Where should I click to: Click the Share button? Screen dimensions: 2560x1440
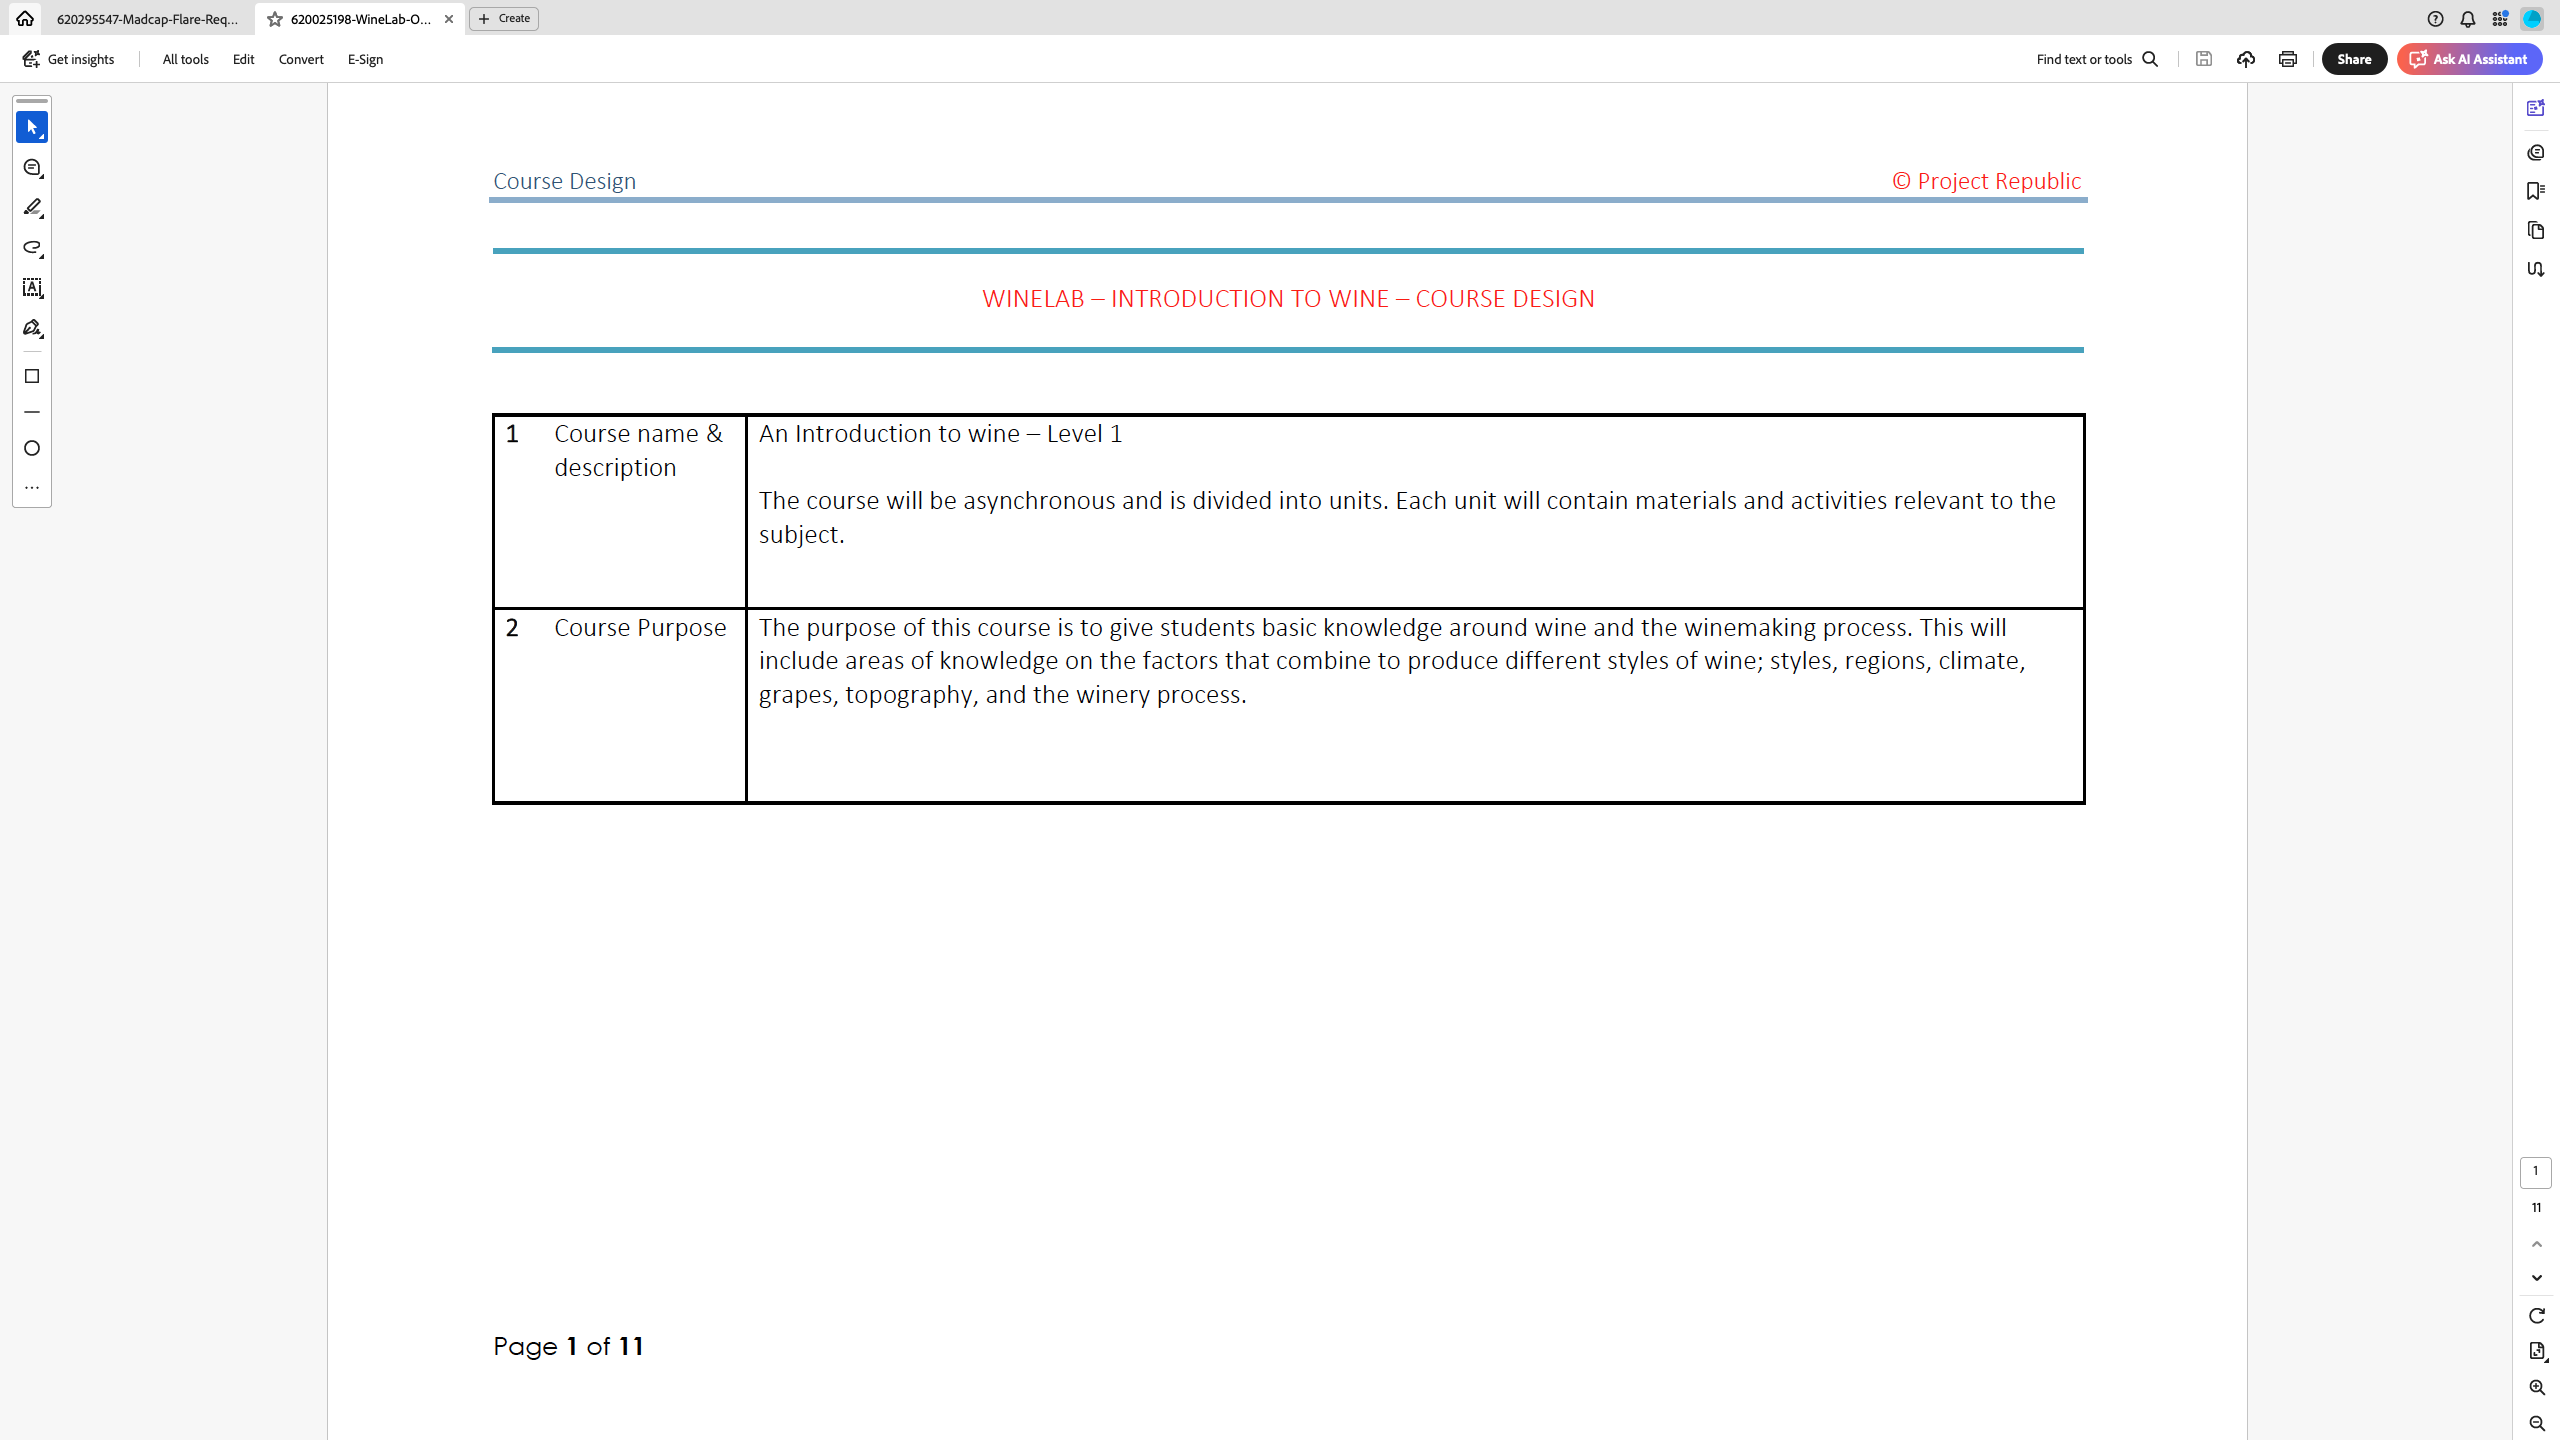[x=2354, y=59]
